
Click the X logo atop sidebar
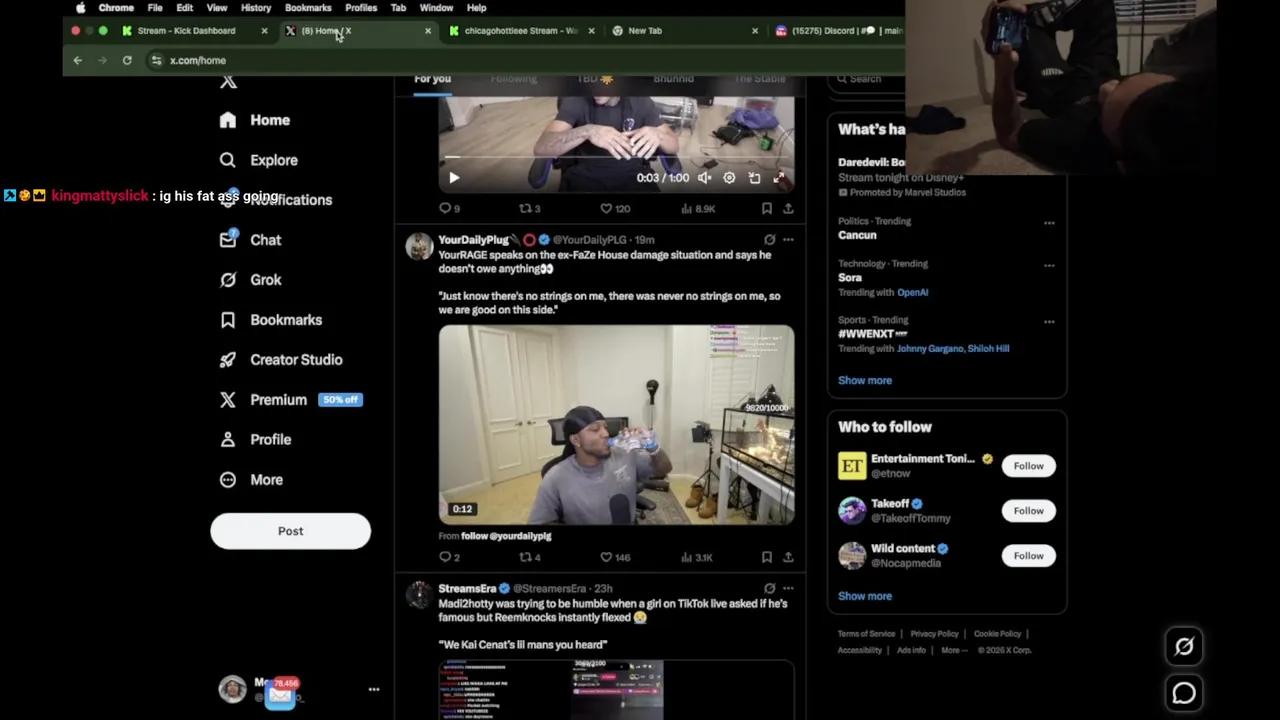pyautogui.click(x=228, y=82)
